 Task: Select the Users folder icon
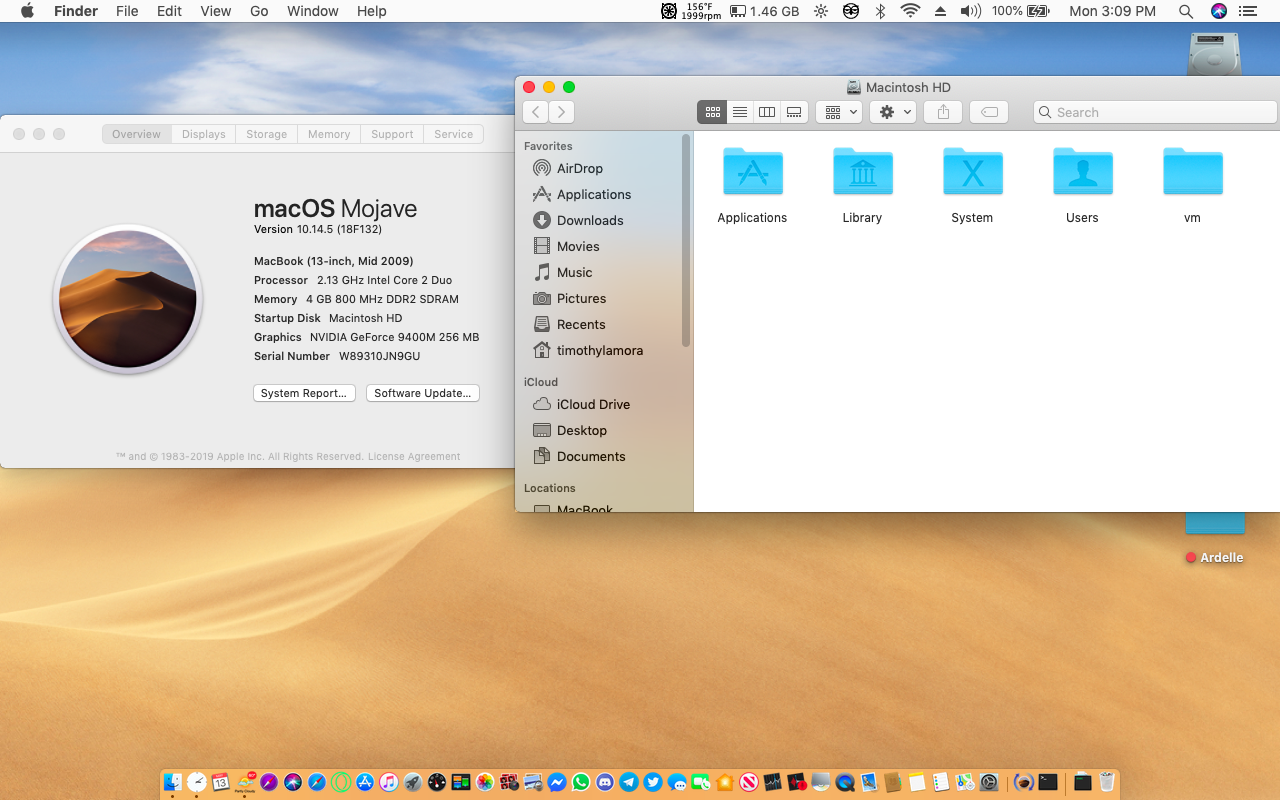(x=1082, y=172)
